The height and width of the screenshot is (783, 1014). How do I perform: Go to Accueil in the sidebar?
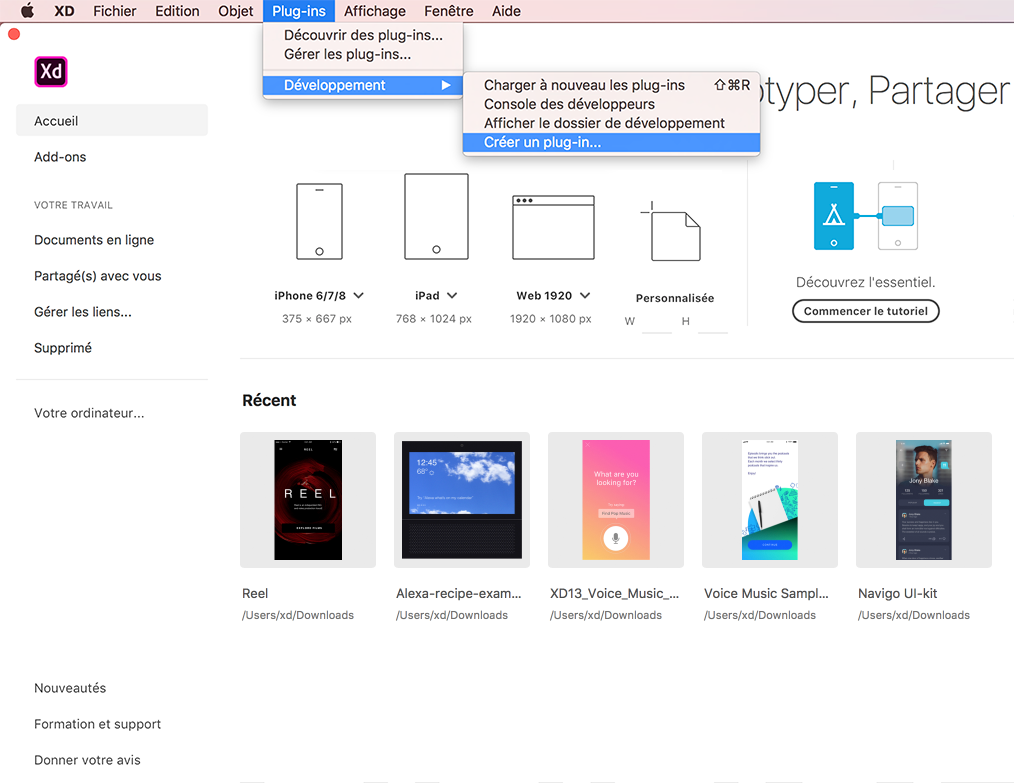[112, 120]
